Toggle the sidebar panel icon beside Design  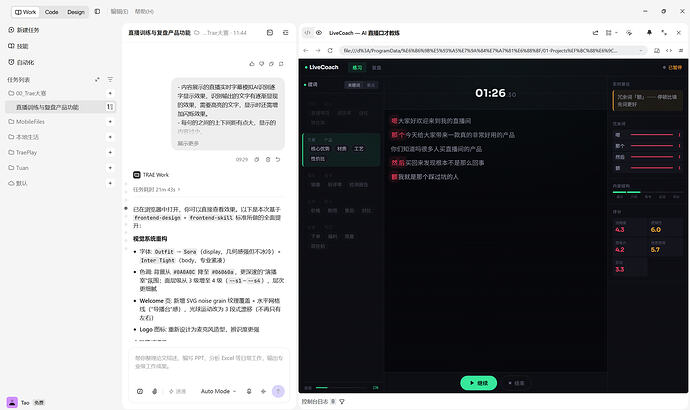(x=97, y=12)
